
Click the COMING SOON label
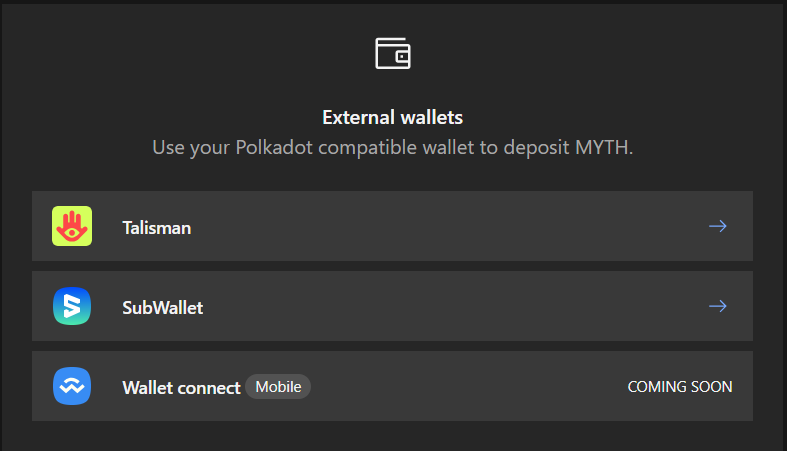pyautogui.click(x=679, y=386)
